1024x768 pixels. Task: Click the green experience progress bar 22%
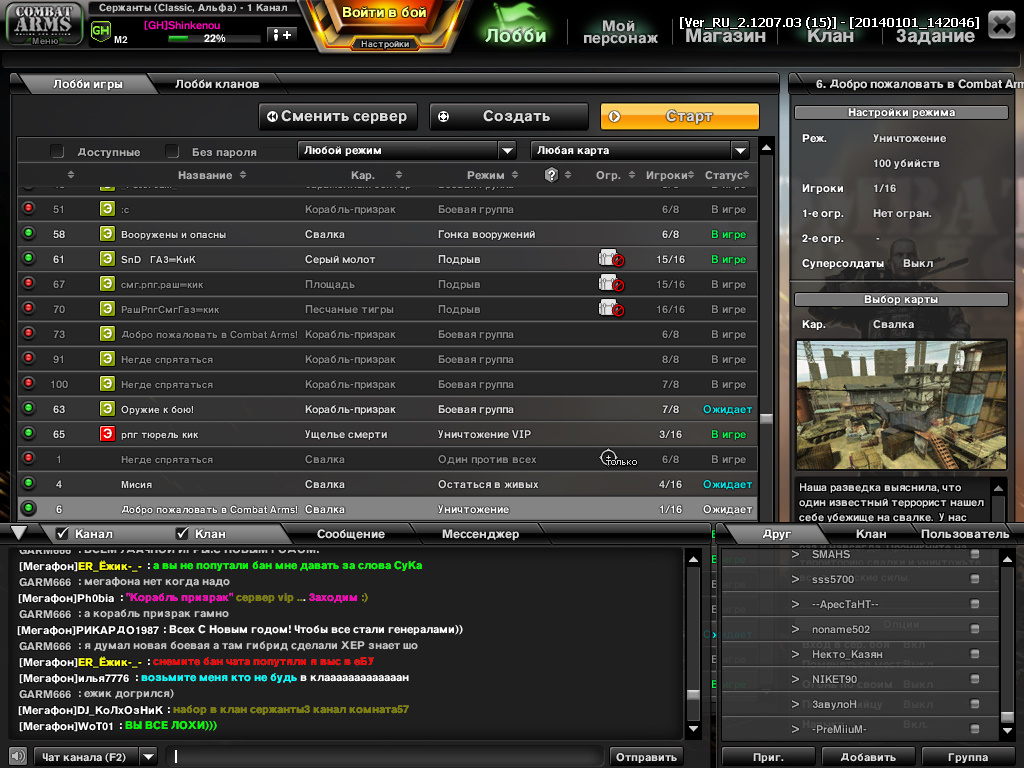coord(214,39)
